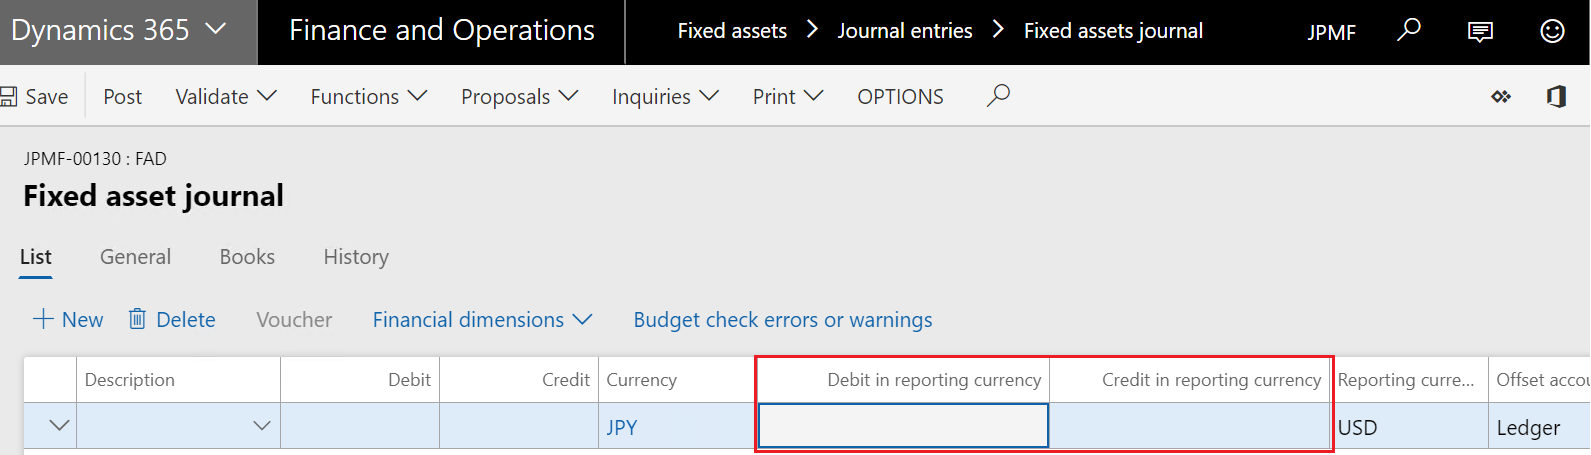The height and width of the screenshot is (455, 1591).
Task: Open in Office icon
Action: click(x=1556, y=97)
